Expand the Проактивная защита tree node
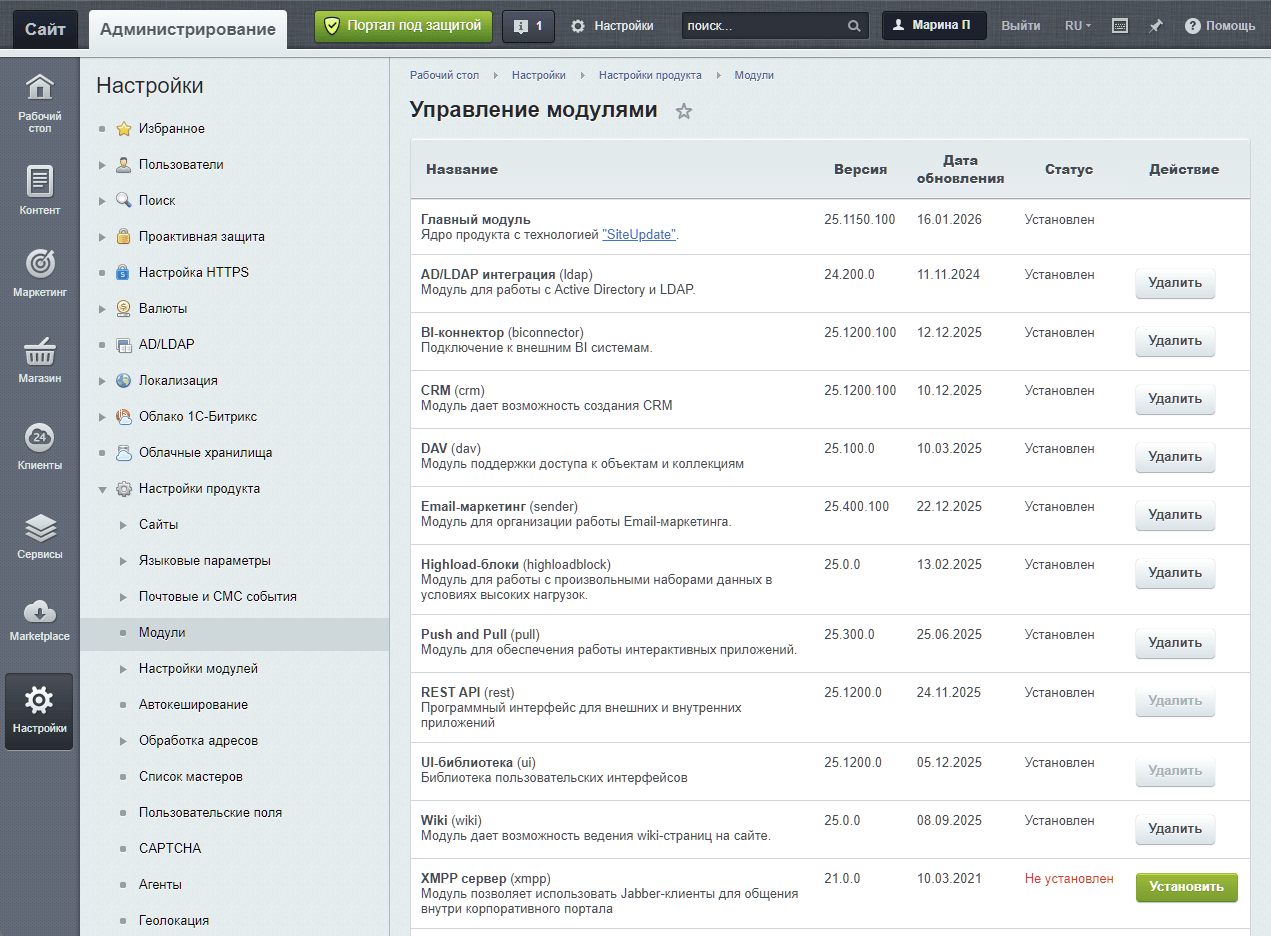The height and width of the screenshot is (936, 1271). pos(102,237)
